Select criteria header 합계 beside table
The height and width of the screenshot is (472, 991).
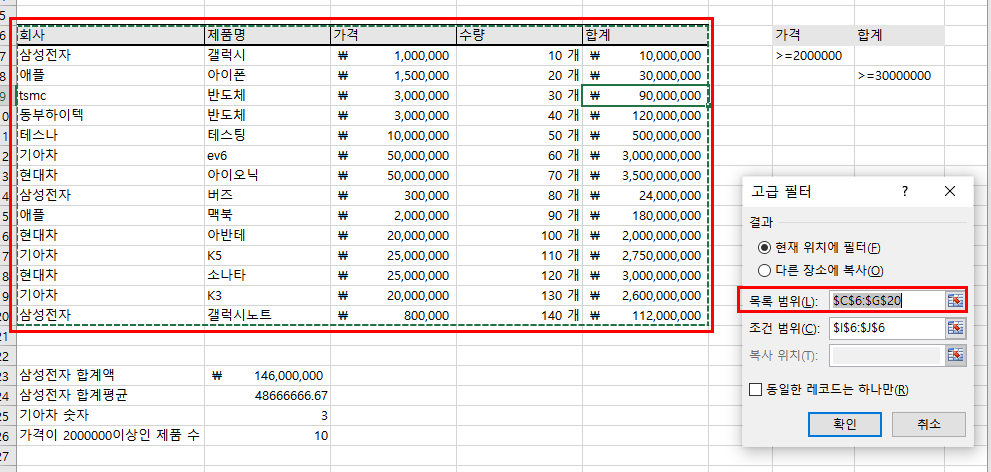point(900,35)
